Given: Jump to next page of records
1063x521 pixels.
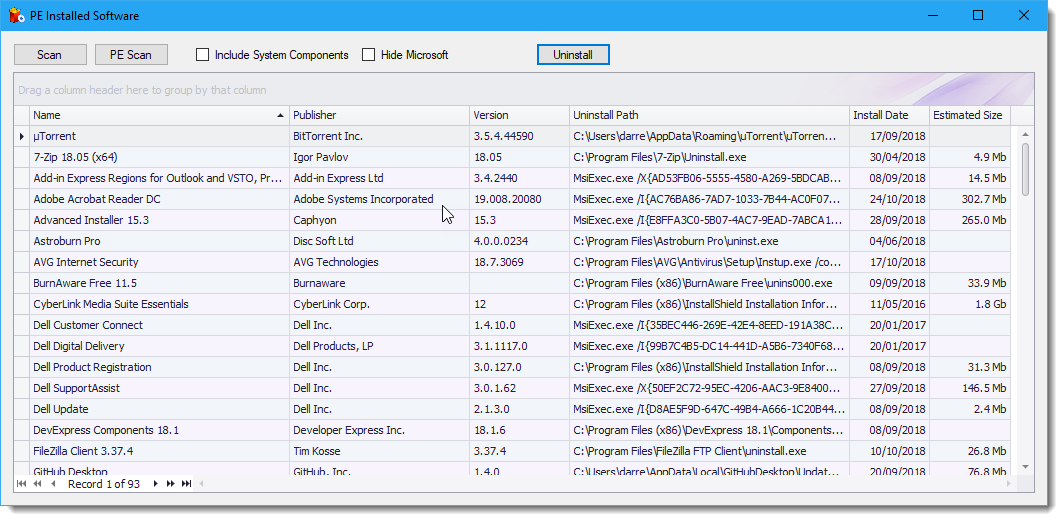Looking at the screenshot, I should point(170,484).
